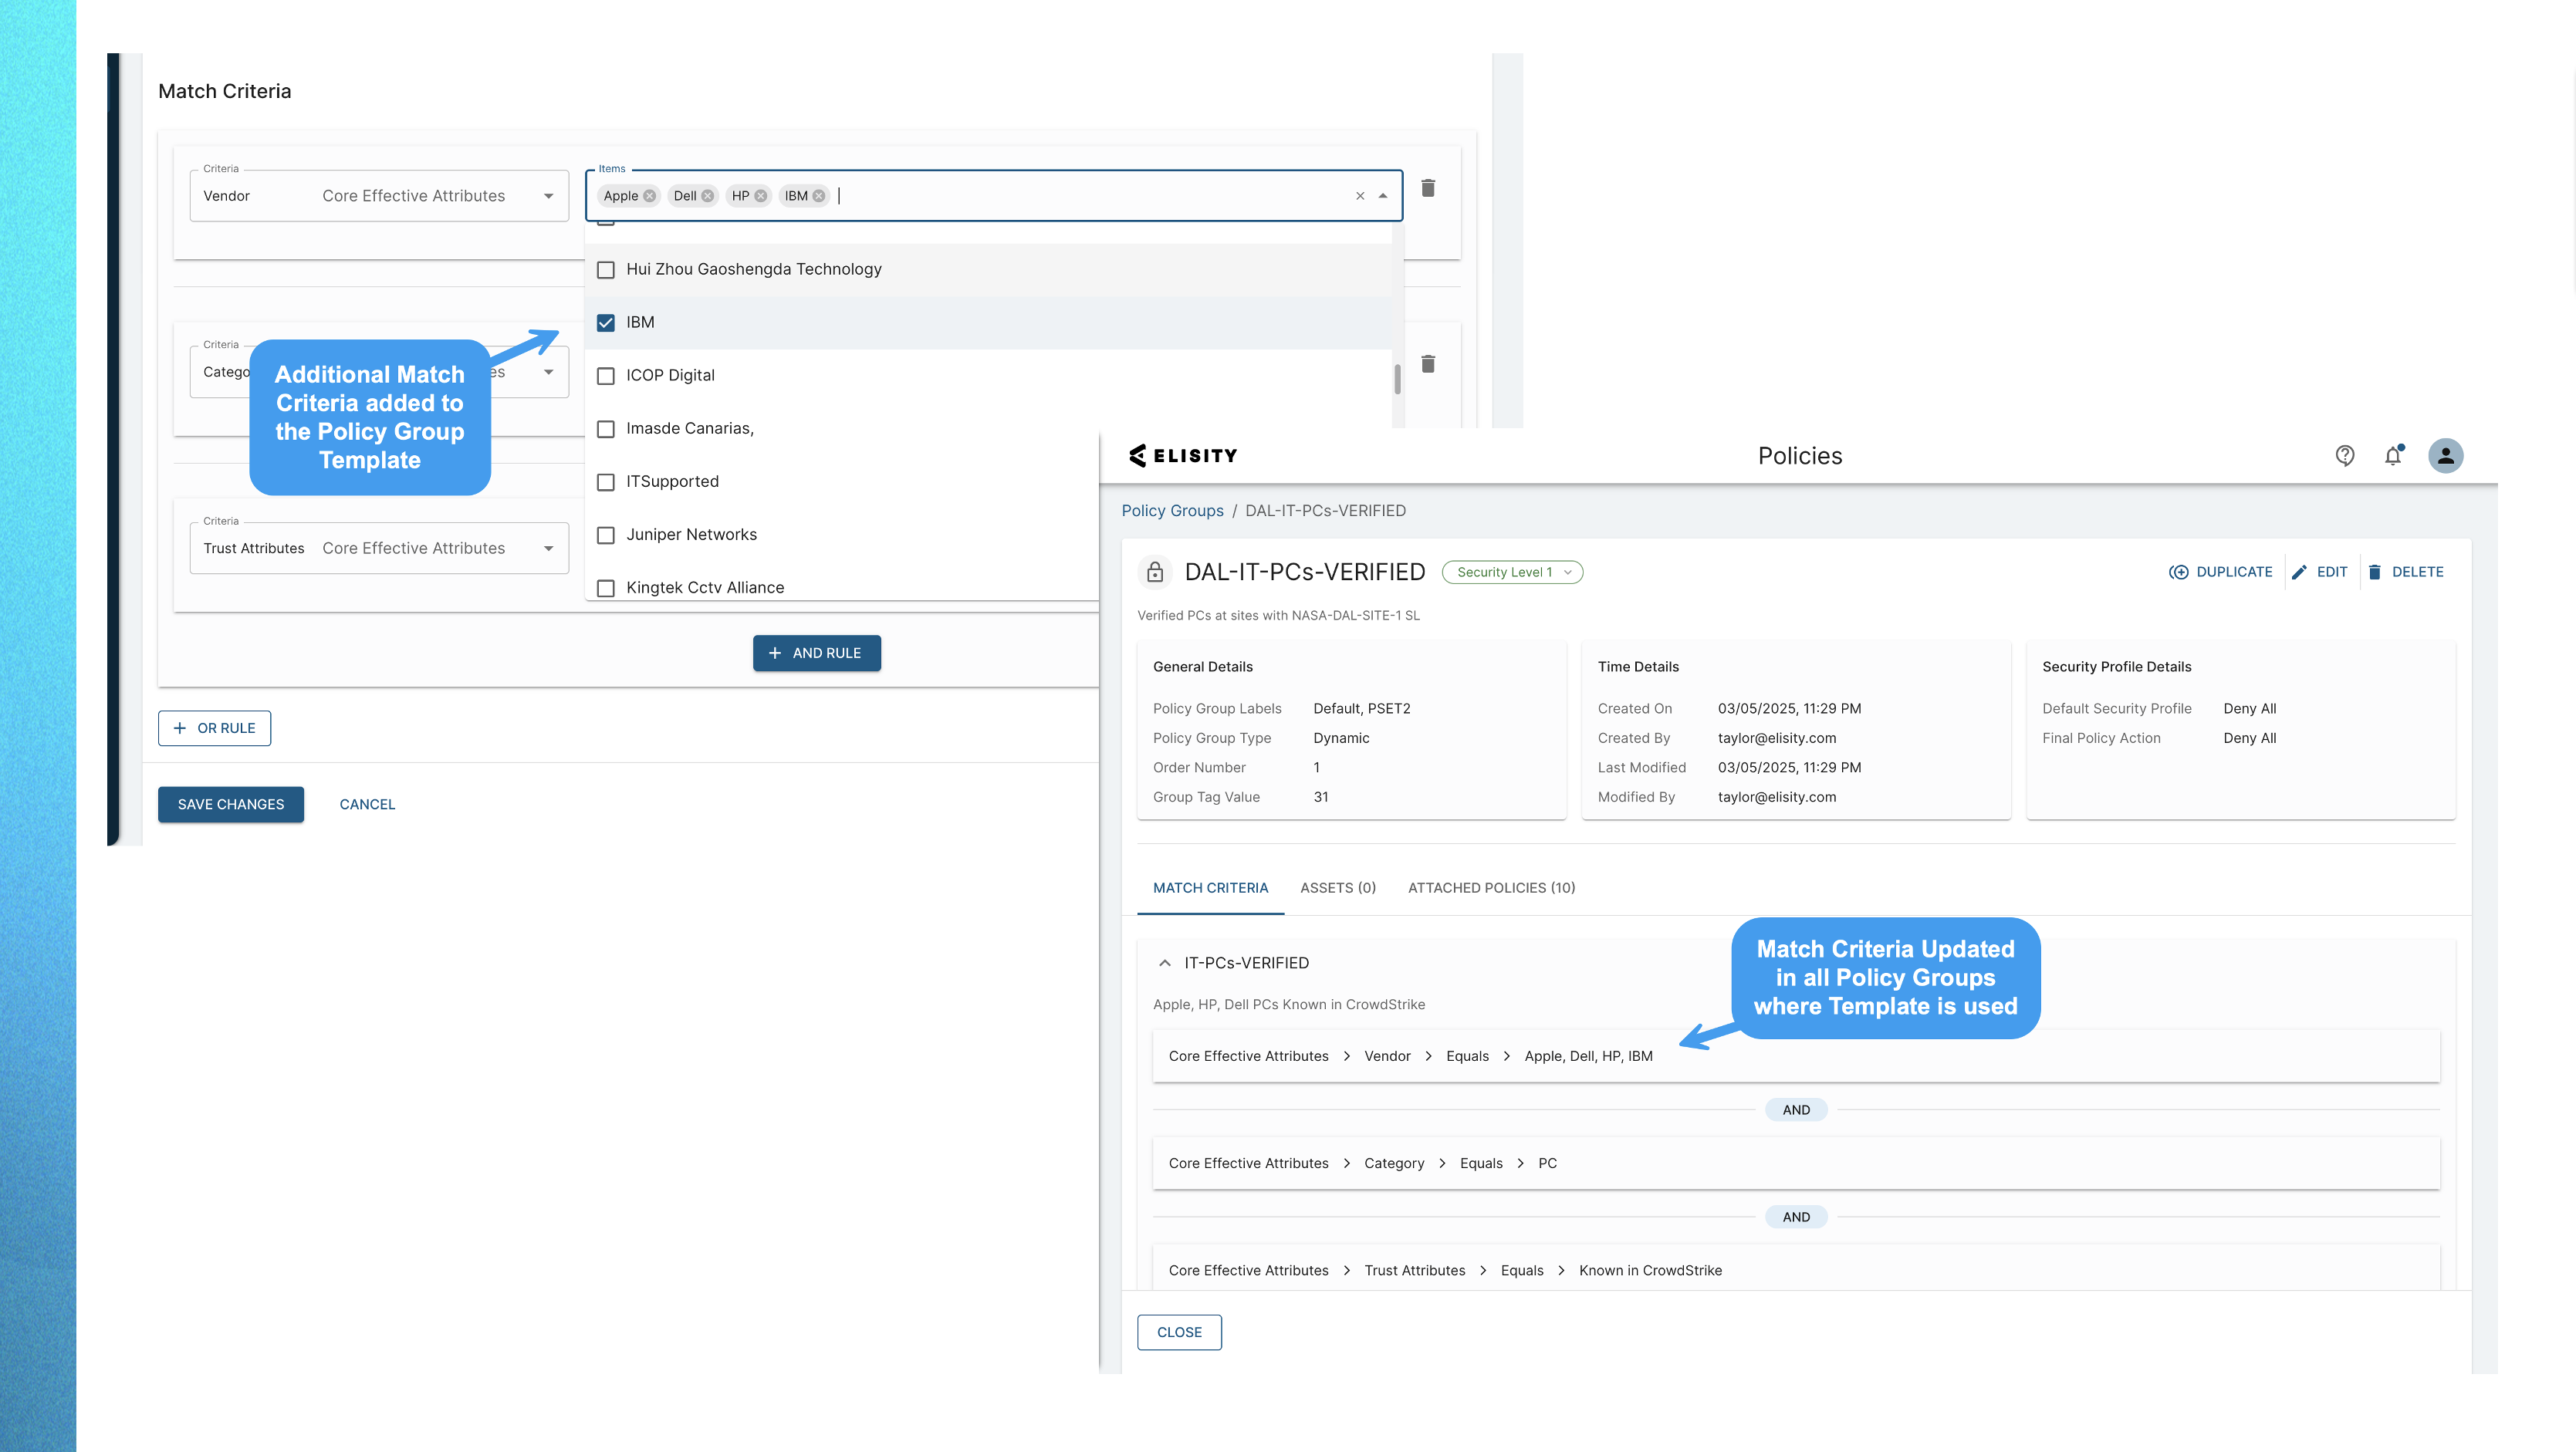Click the Modified By email taylor@elisity.com

[1777, 797]
